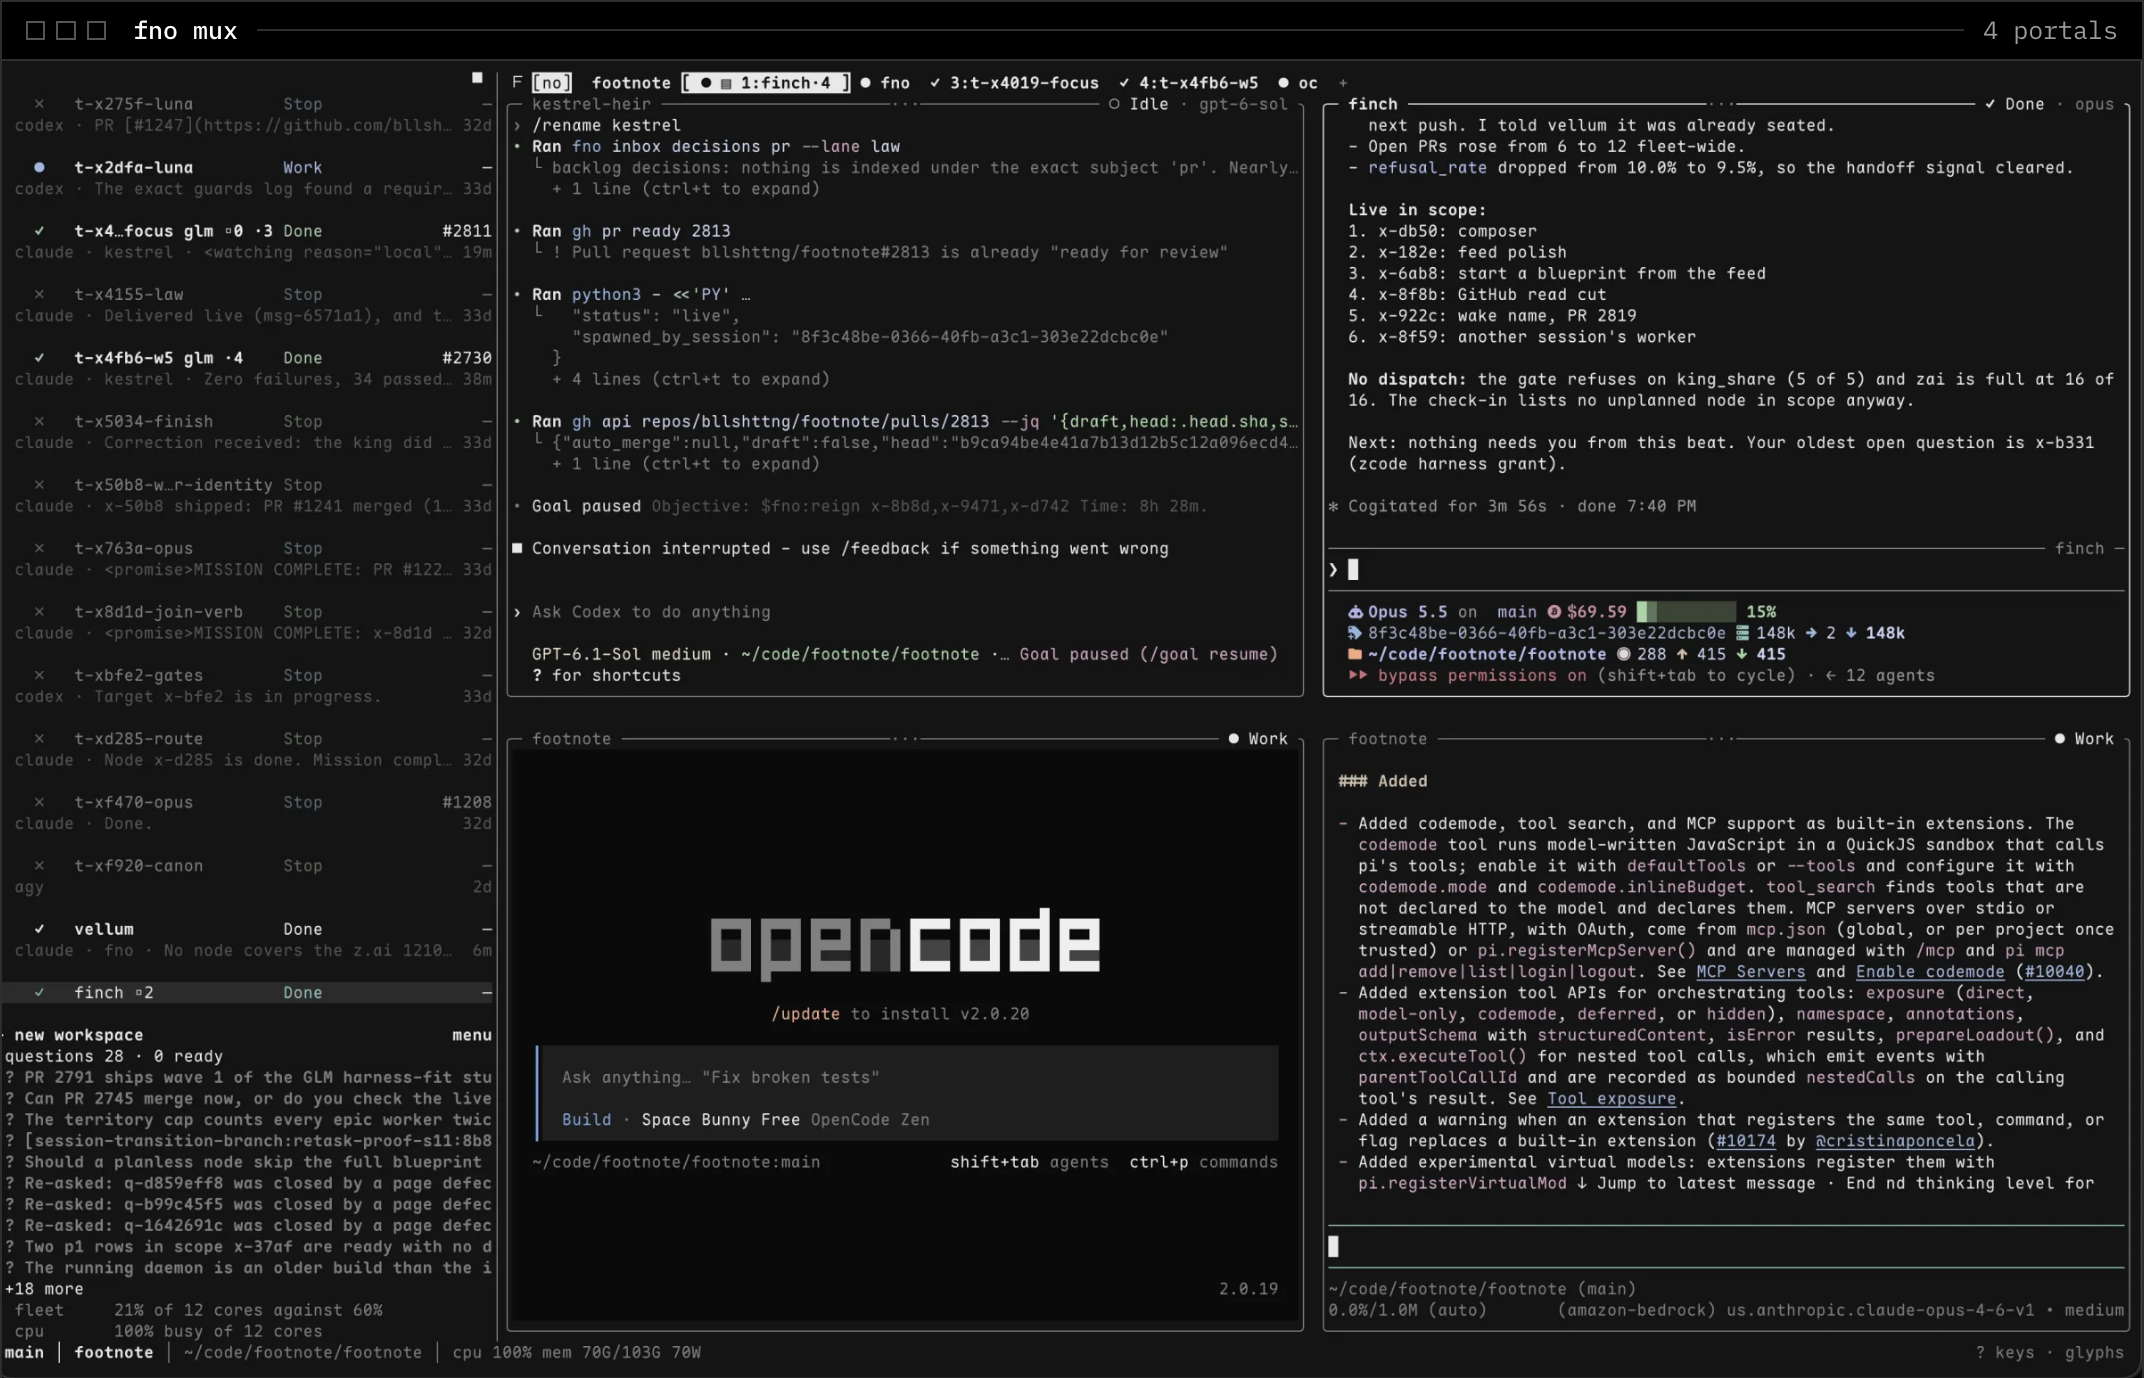This screenshot has width=2144, height=1378.
Task: Open the Enable codemode link
Action: pyautogui.click(x=1930, y=972)
